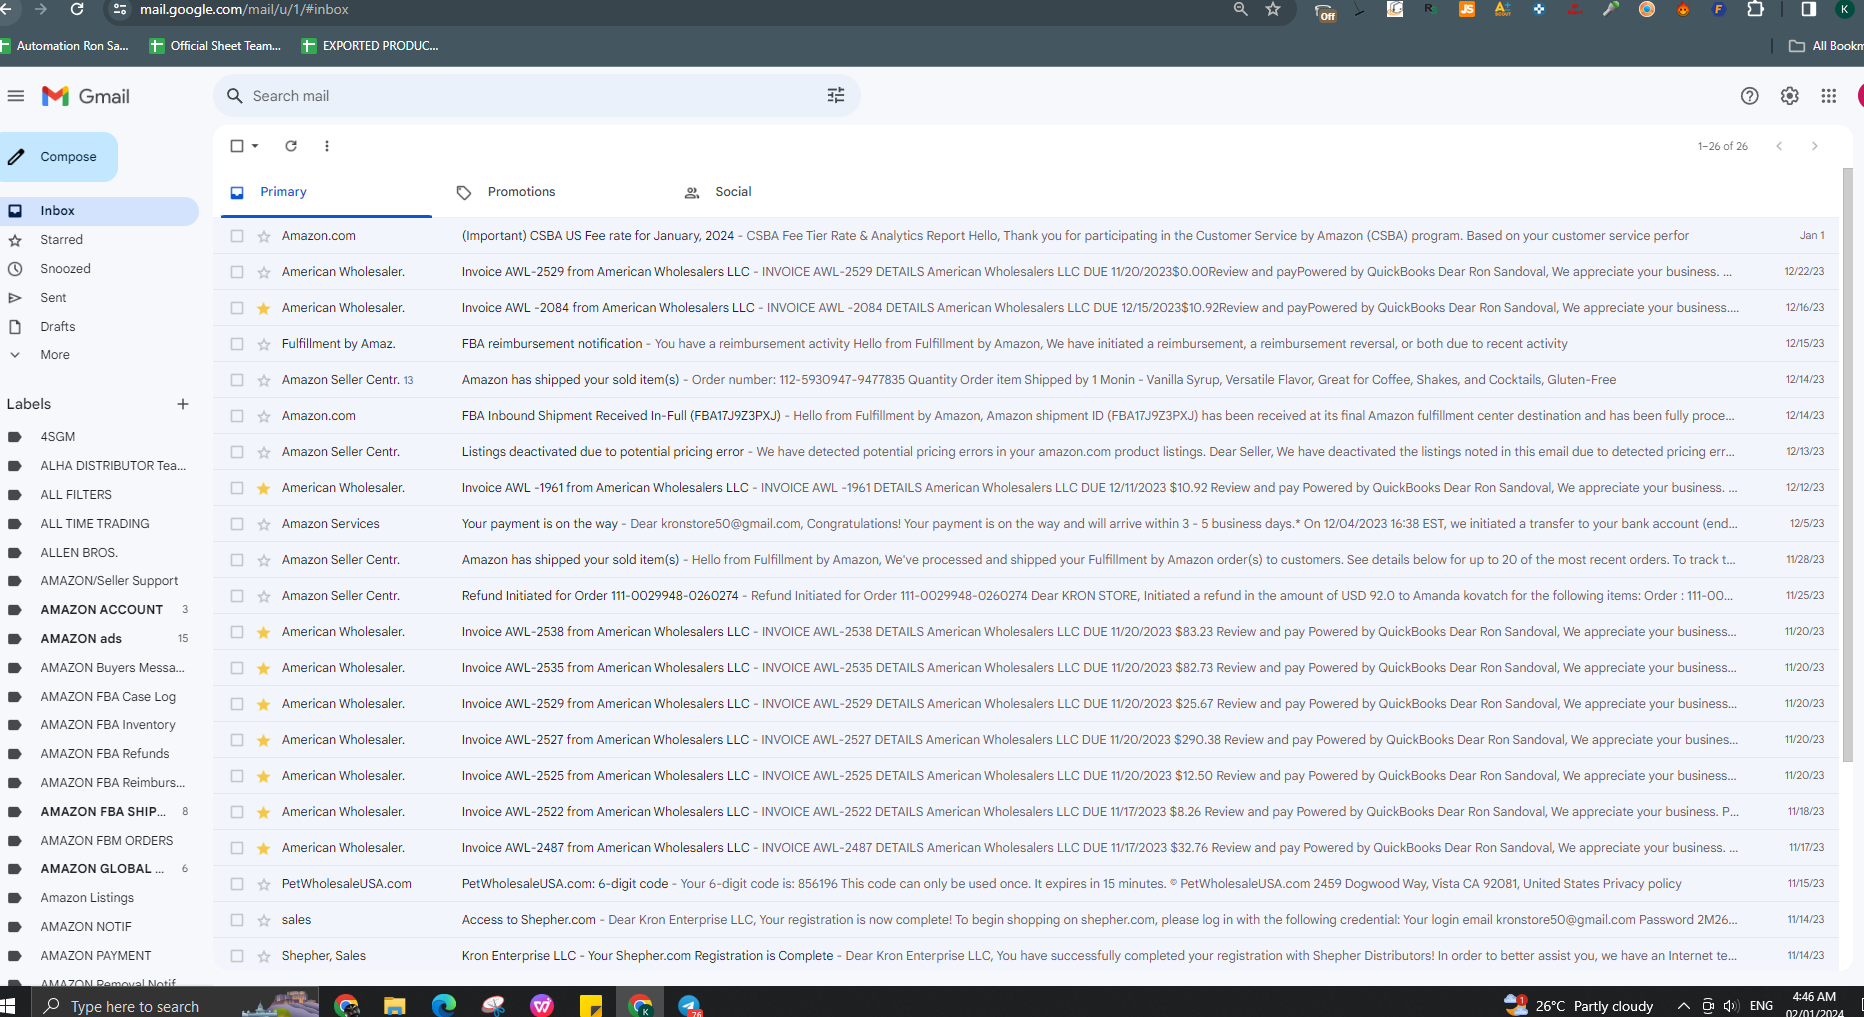Check the box for Your payment is on the way email
Image resolution: width=1864 pixels, height=1017 pixels.
tap(237, 524)
